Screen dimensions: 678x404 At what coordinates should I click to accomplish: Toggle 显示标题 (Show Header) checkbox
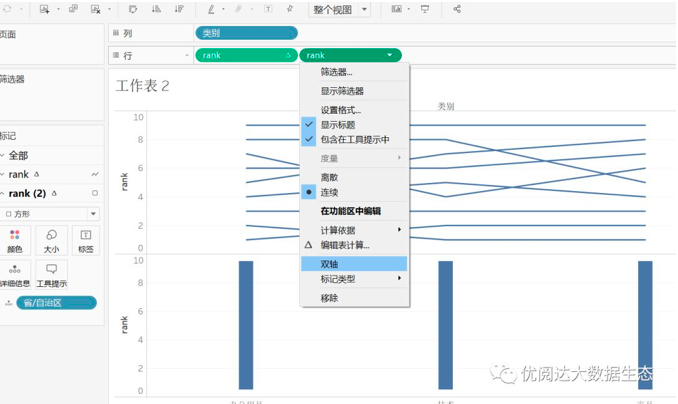pyautogui.click(x=337, y=125)
